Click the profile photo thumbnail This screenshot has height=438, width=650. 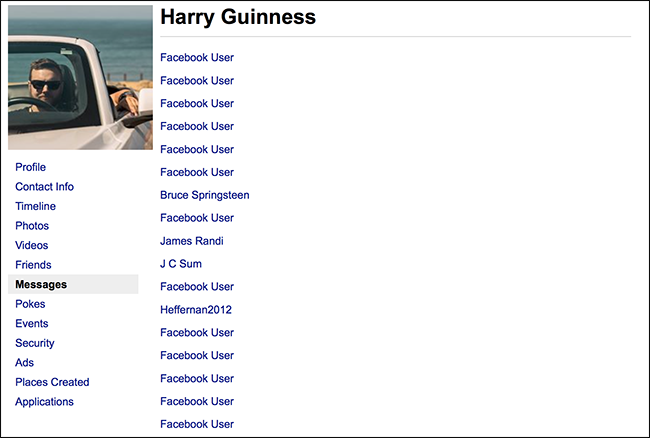[x=80, y=77]
